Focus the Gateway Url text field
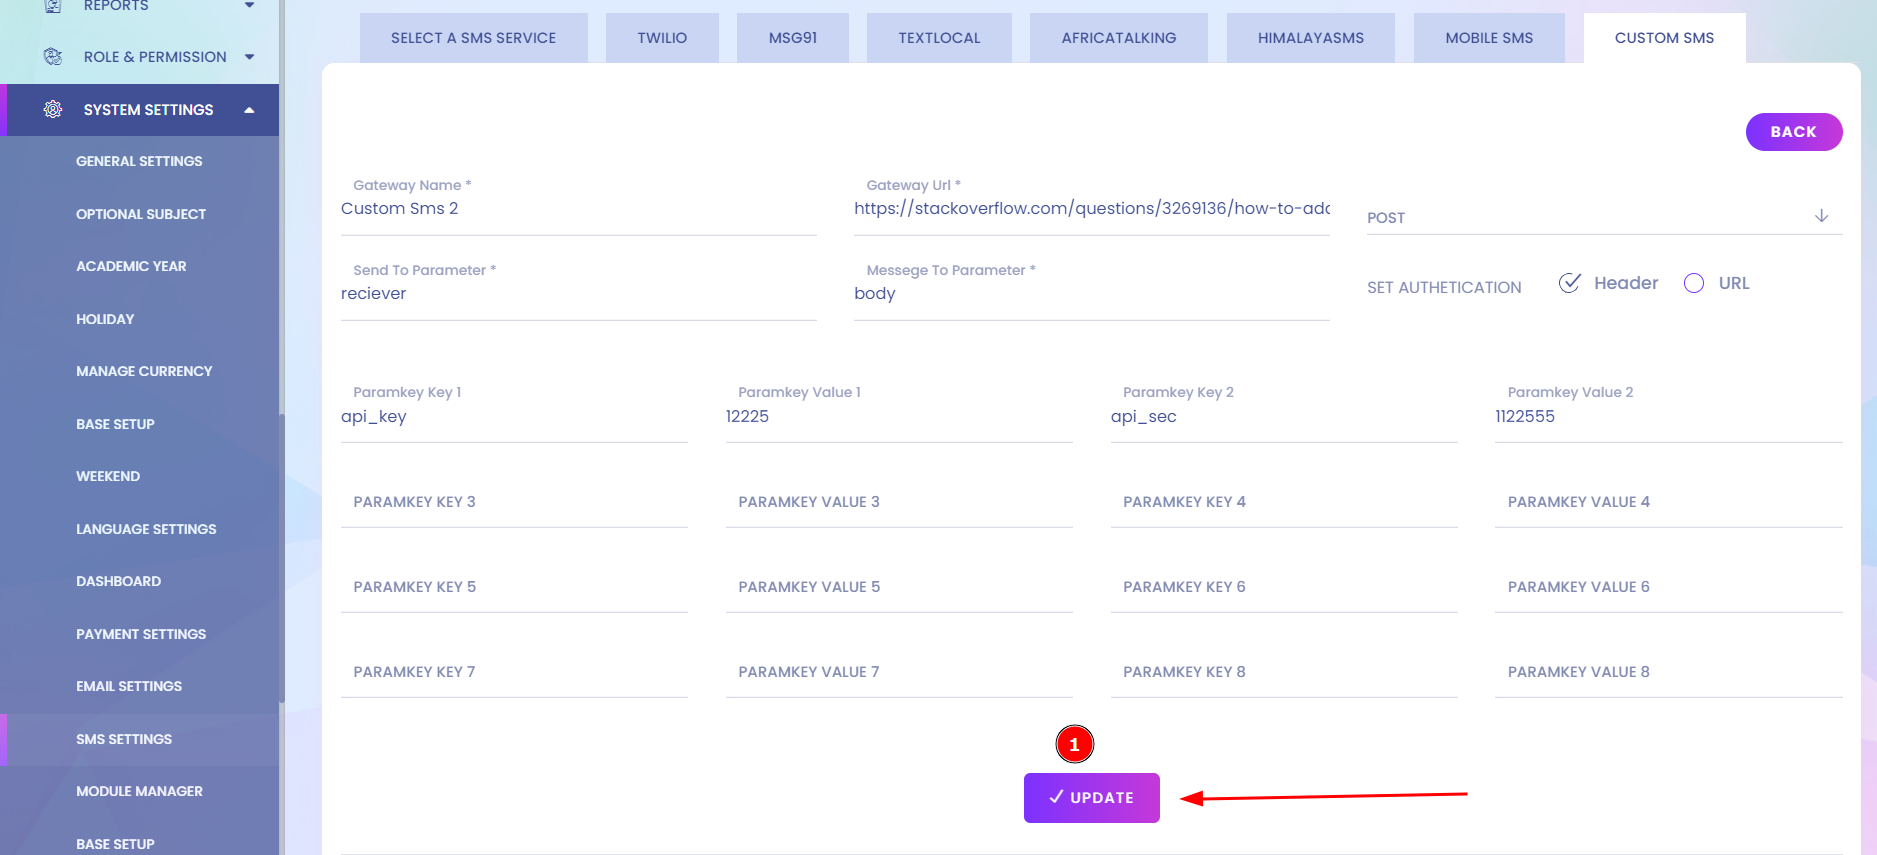The height and width of the screenshot is (855, 1877). tap(1091, 209)
